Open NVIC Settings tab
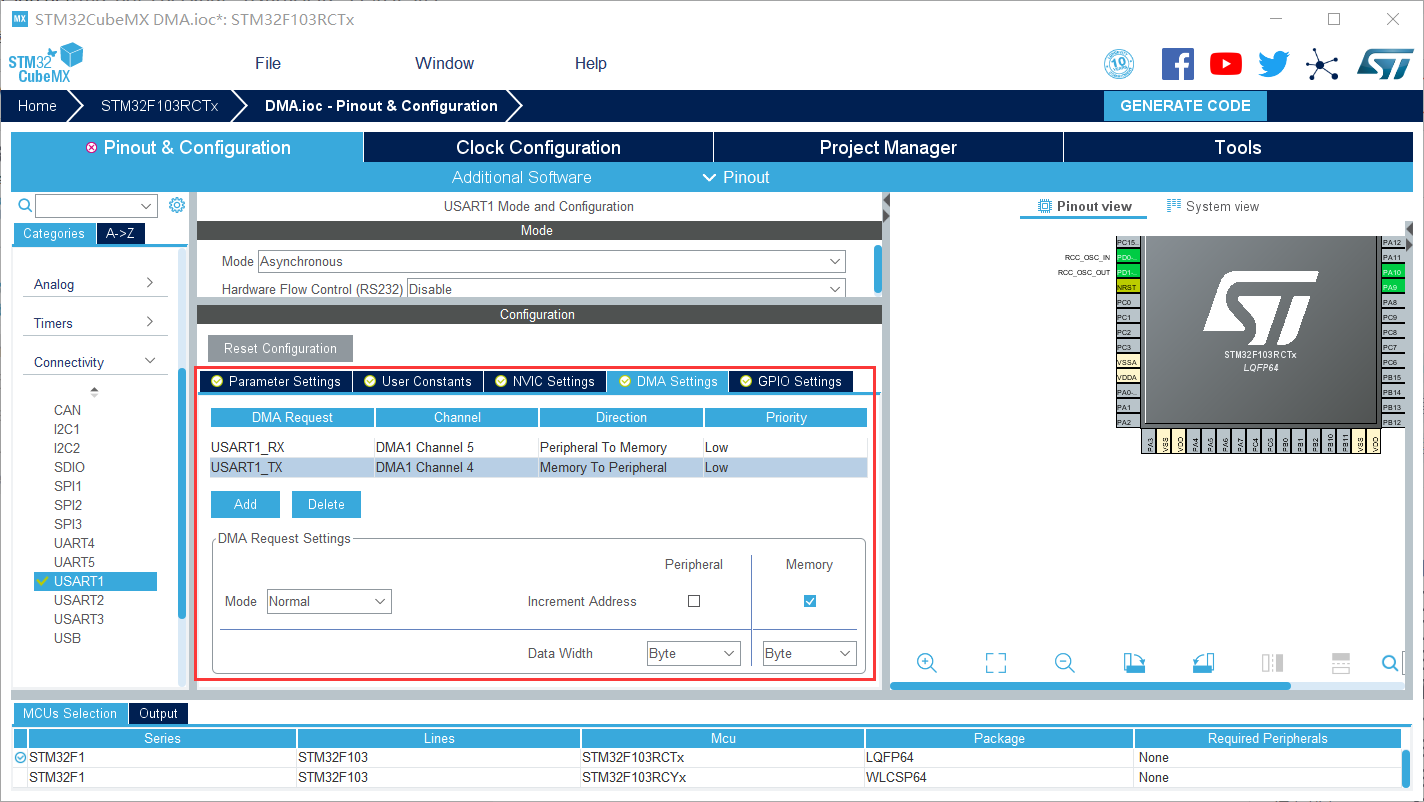The height and width of the screenshot is (802, 1424). tap(544, 381)
